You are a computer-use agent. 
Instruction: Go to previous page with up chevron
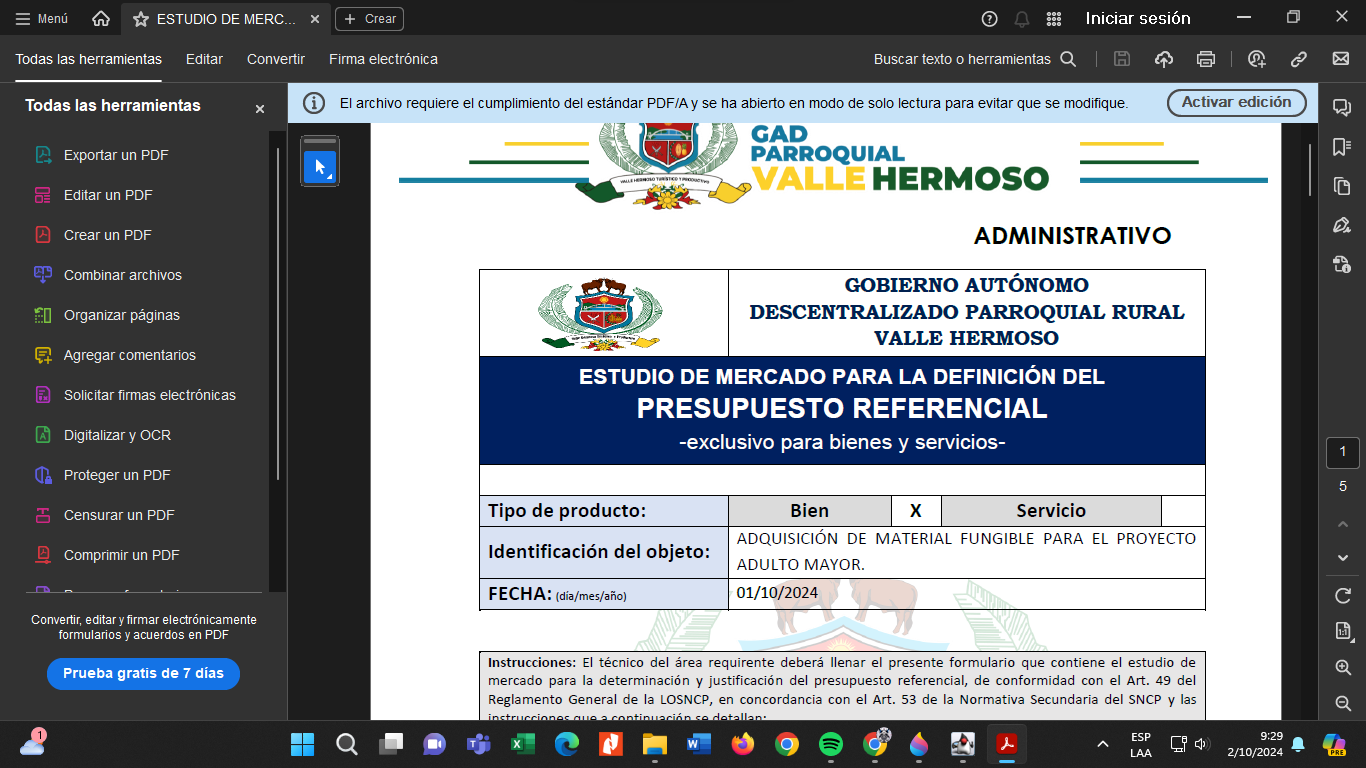[x=1342, y=524]
